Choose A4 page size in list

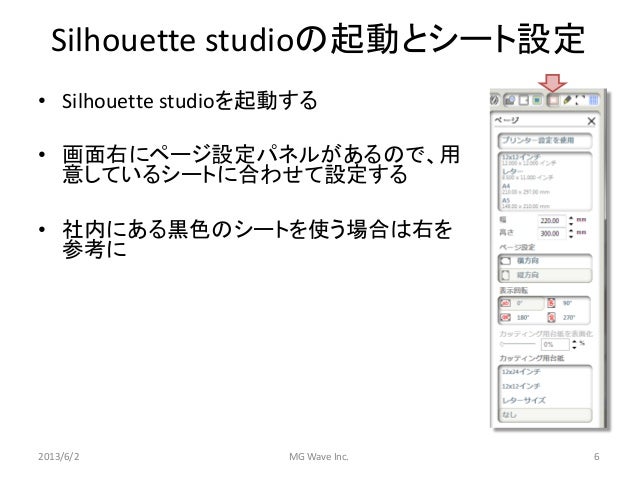coord(545,189)
